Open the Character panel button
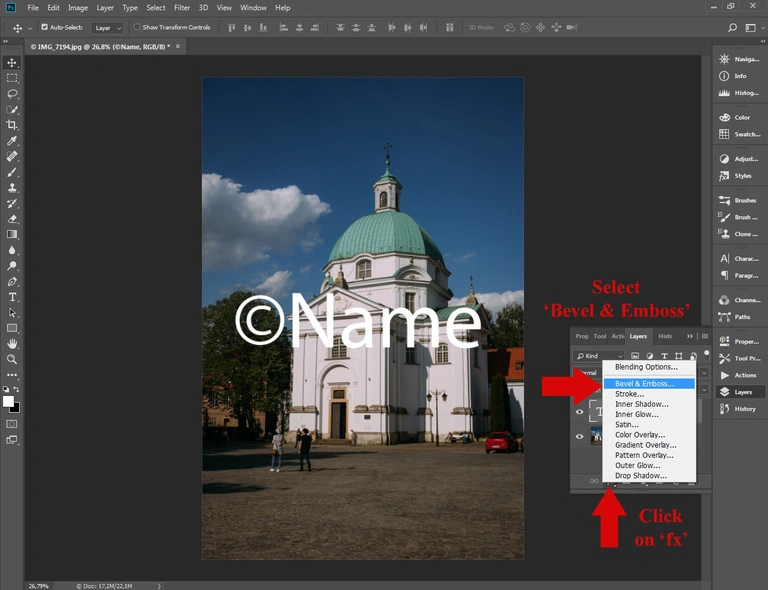Viewport: 768px width, 590px height. click(740, 259)
